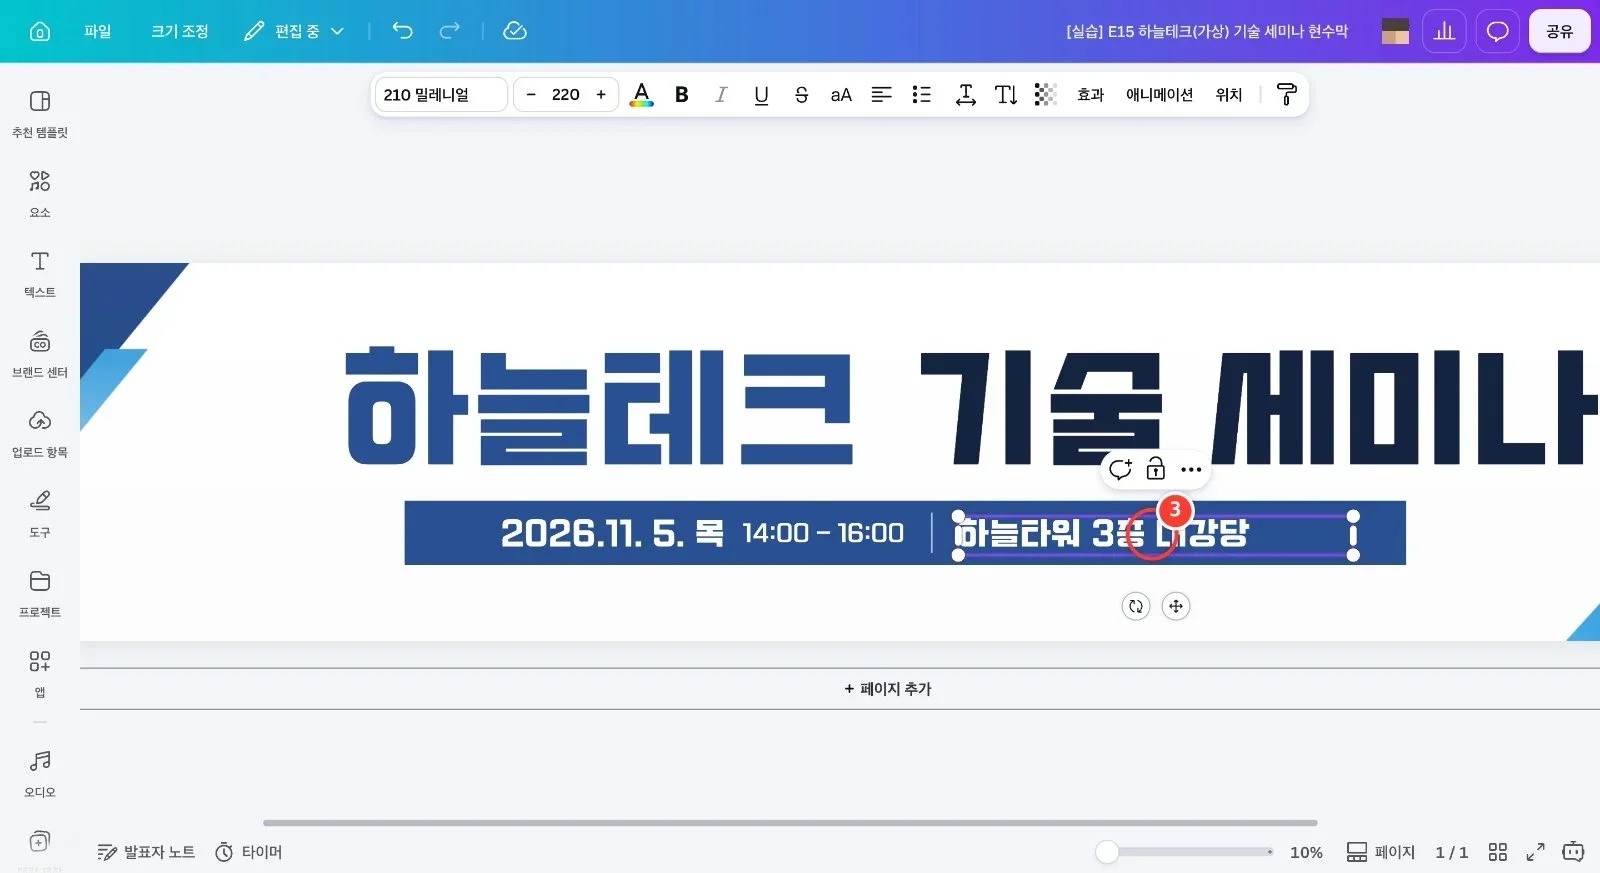The image size is (1600, 873).
Task: Toggle bulleted list
Action: pyautogui.click(x=921, y=95)
